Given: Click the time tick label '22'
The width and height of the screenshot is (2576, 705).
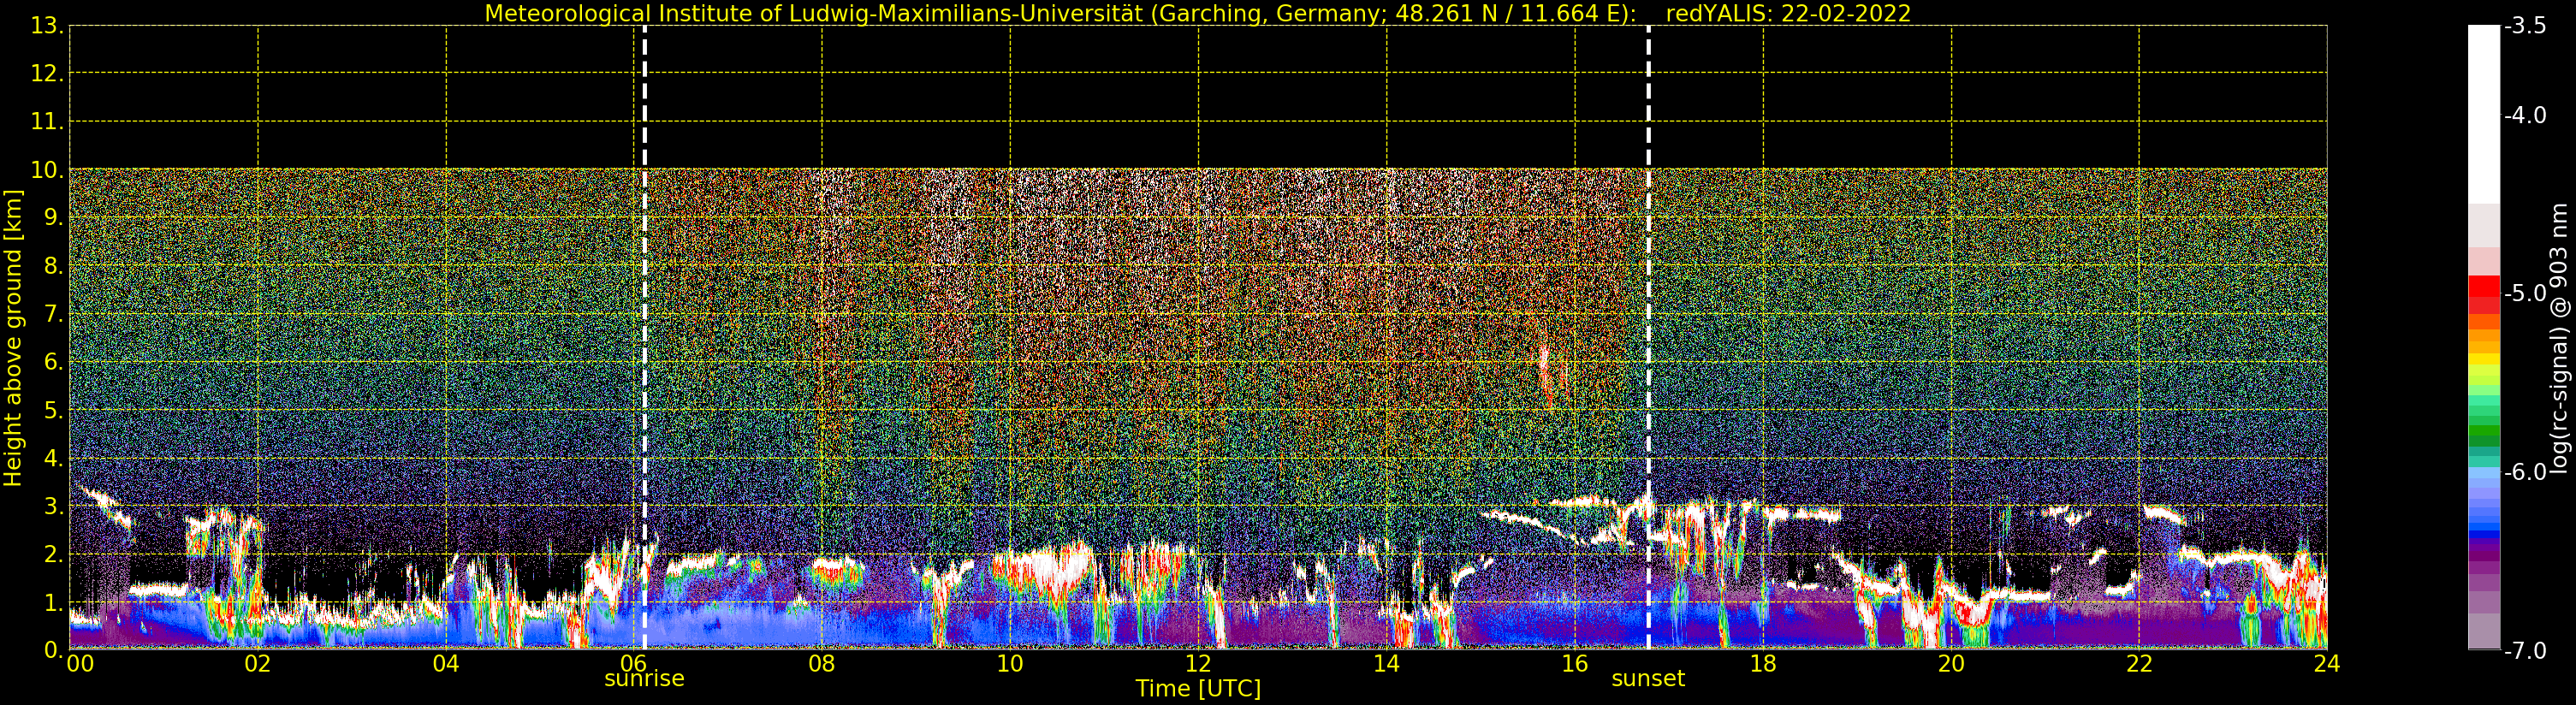Looking at the screenshot, I should click(x=2139, y=664).
